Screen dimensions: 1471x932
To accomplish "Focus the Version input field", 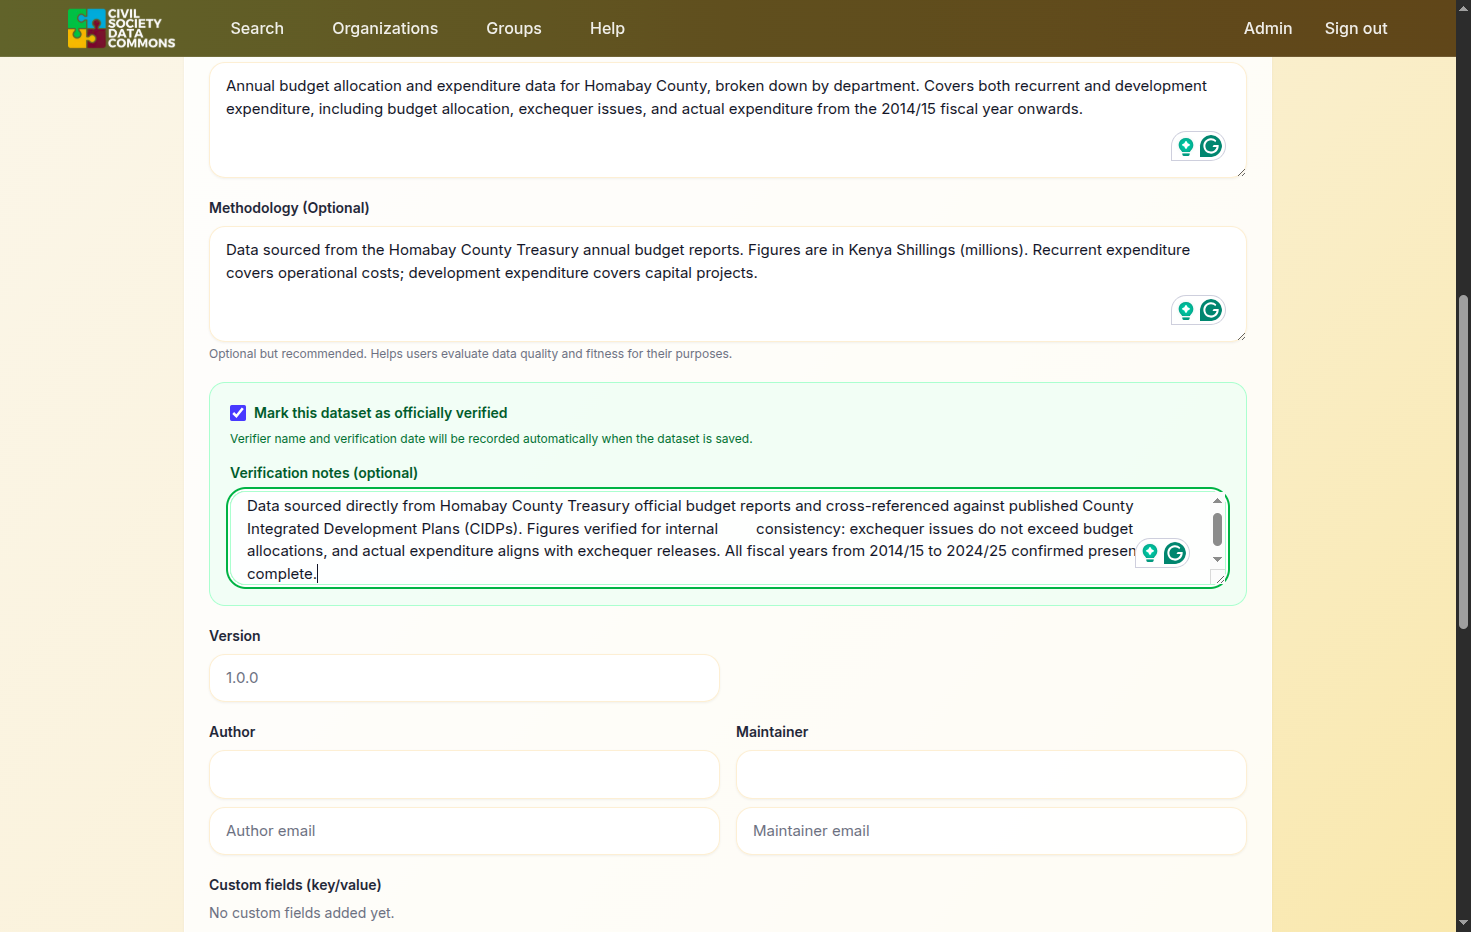I will coord(464,678).
